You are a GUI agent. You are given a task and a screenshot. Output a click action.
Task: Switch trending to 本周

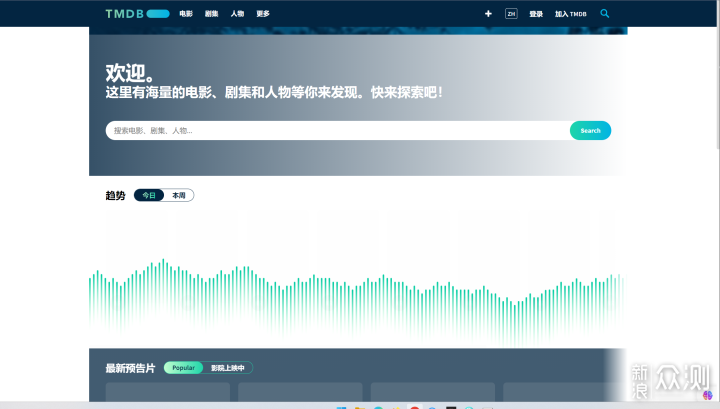click(x=179, y=195)
